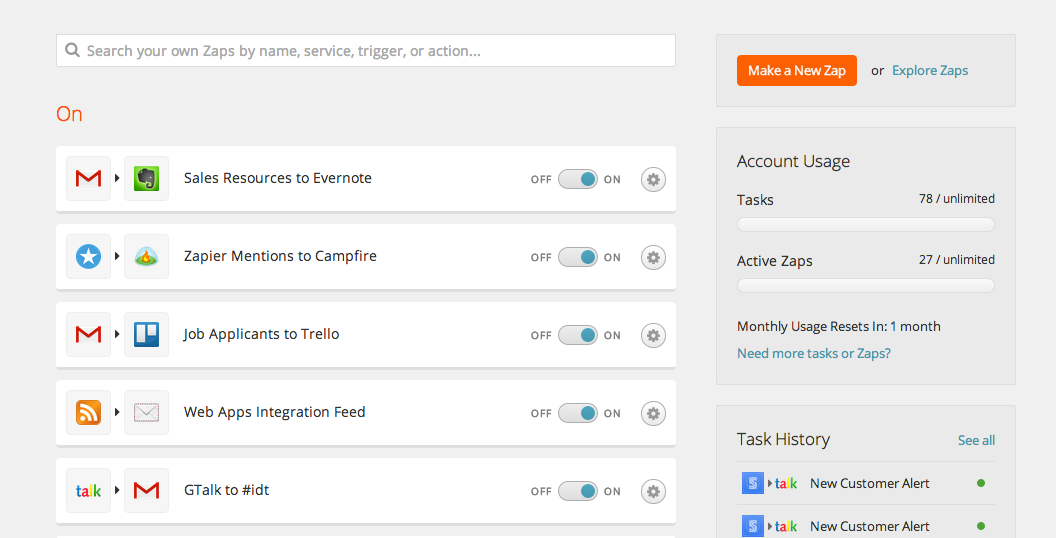This screenshot has height=538, width=1056.
Task: Toggle off Sales Resources to Evernote zap
Action: click(578, 179)
